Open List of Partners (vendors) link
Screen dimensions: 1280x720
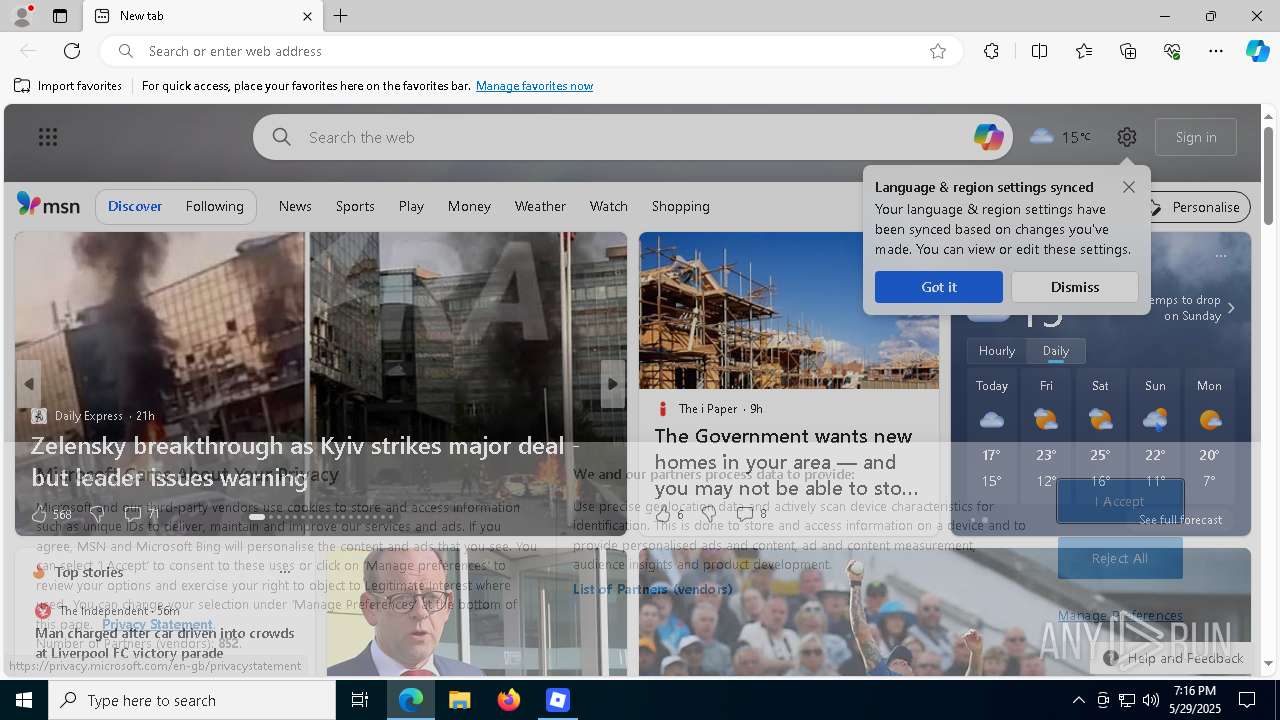click(x=652, y=589)
